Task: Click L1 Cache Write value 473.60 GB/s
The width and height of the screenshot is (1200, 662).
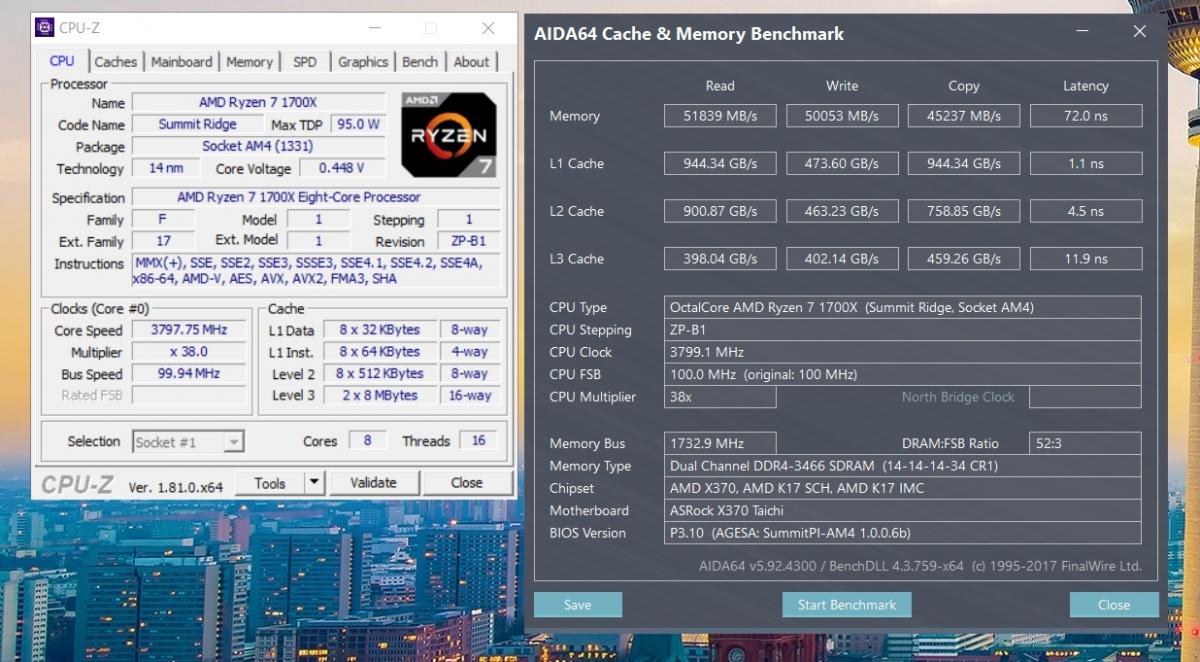Action: coord(842,163)
